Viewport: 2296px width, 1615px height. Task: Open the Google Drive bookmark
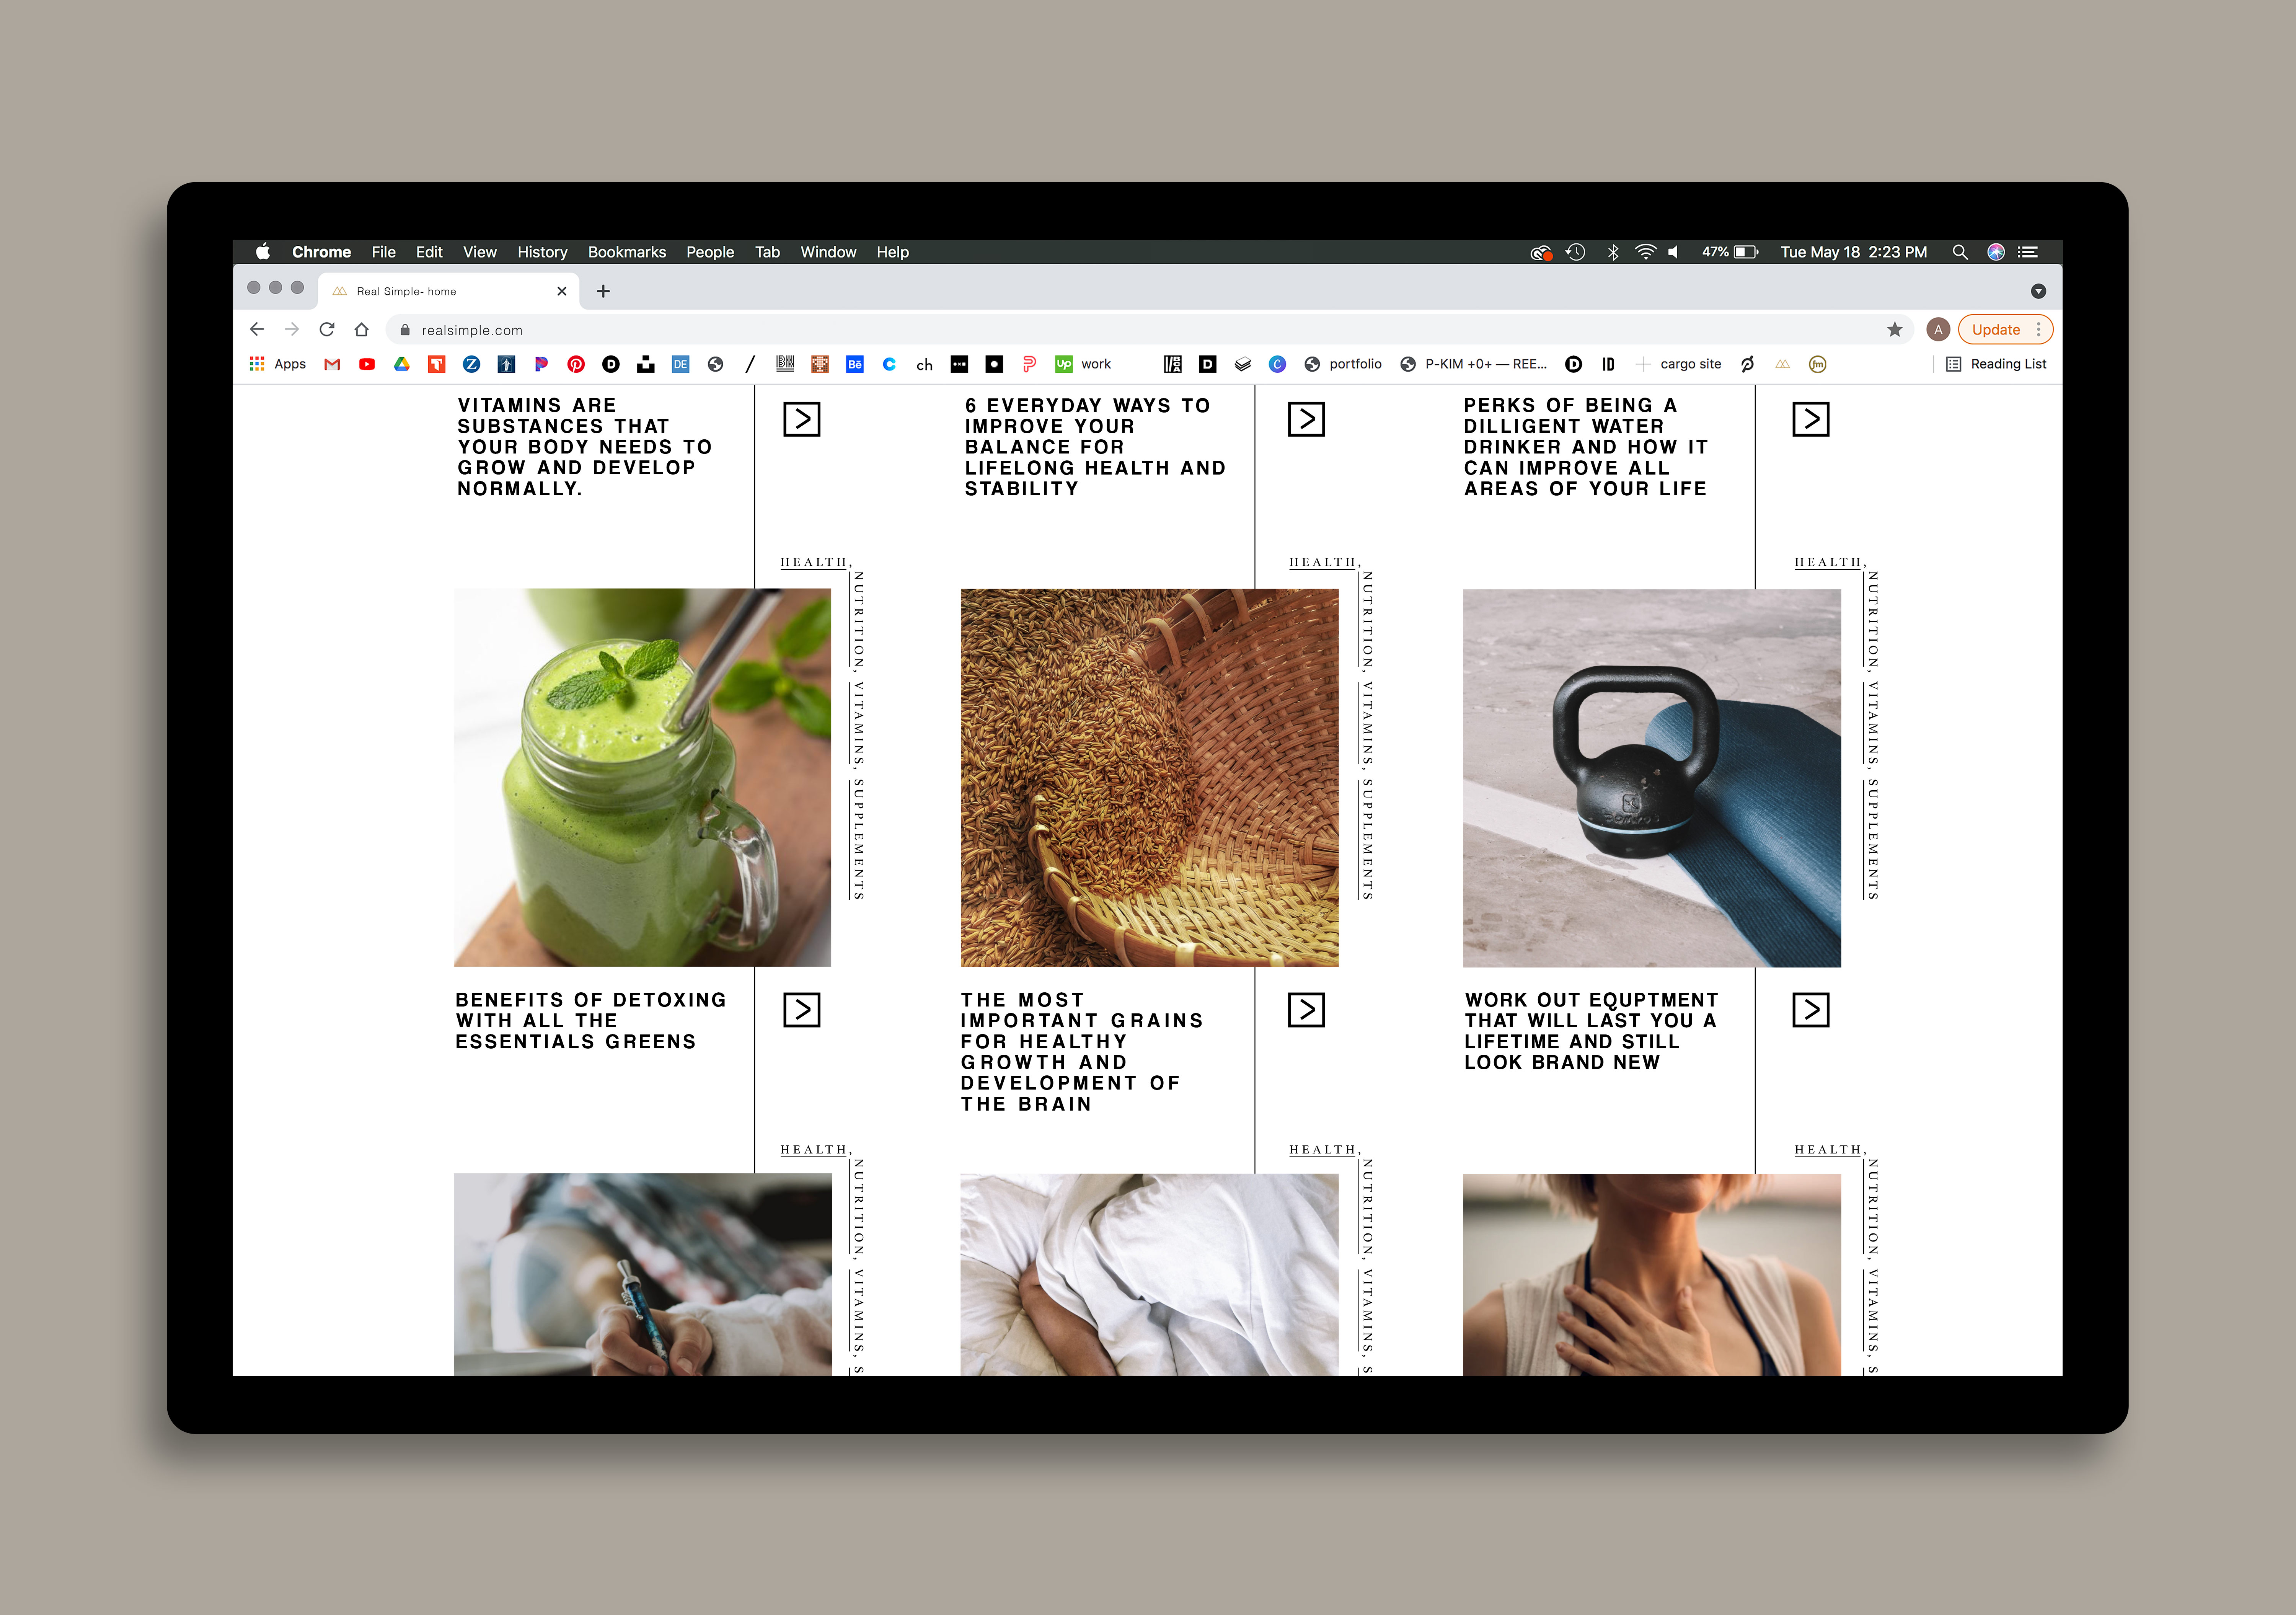402,364
